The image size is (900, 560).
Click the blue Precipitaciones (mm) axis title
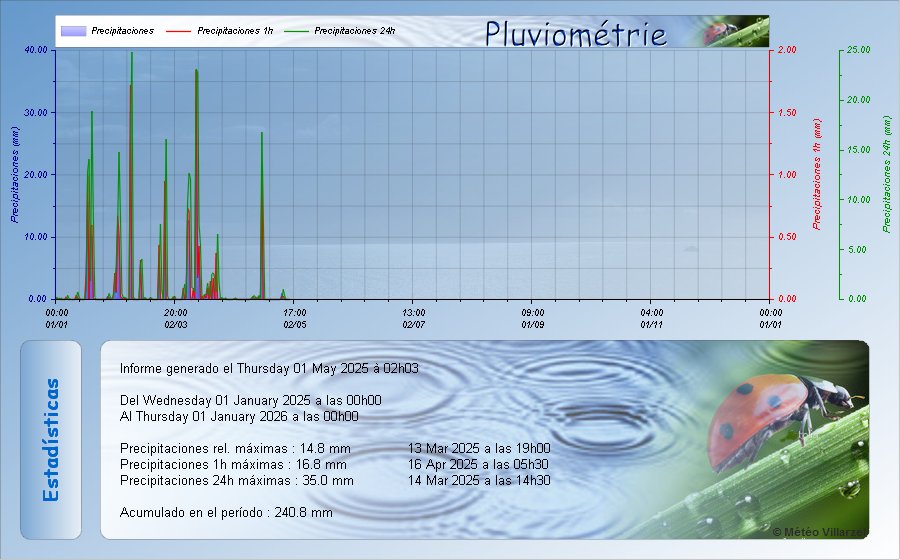[15, 174]
